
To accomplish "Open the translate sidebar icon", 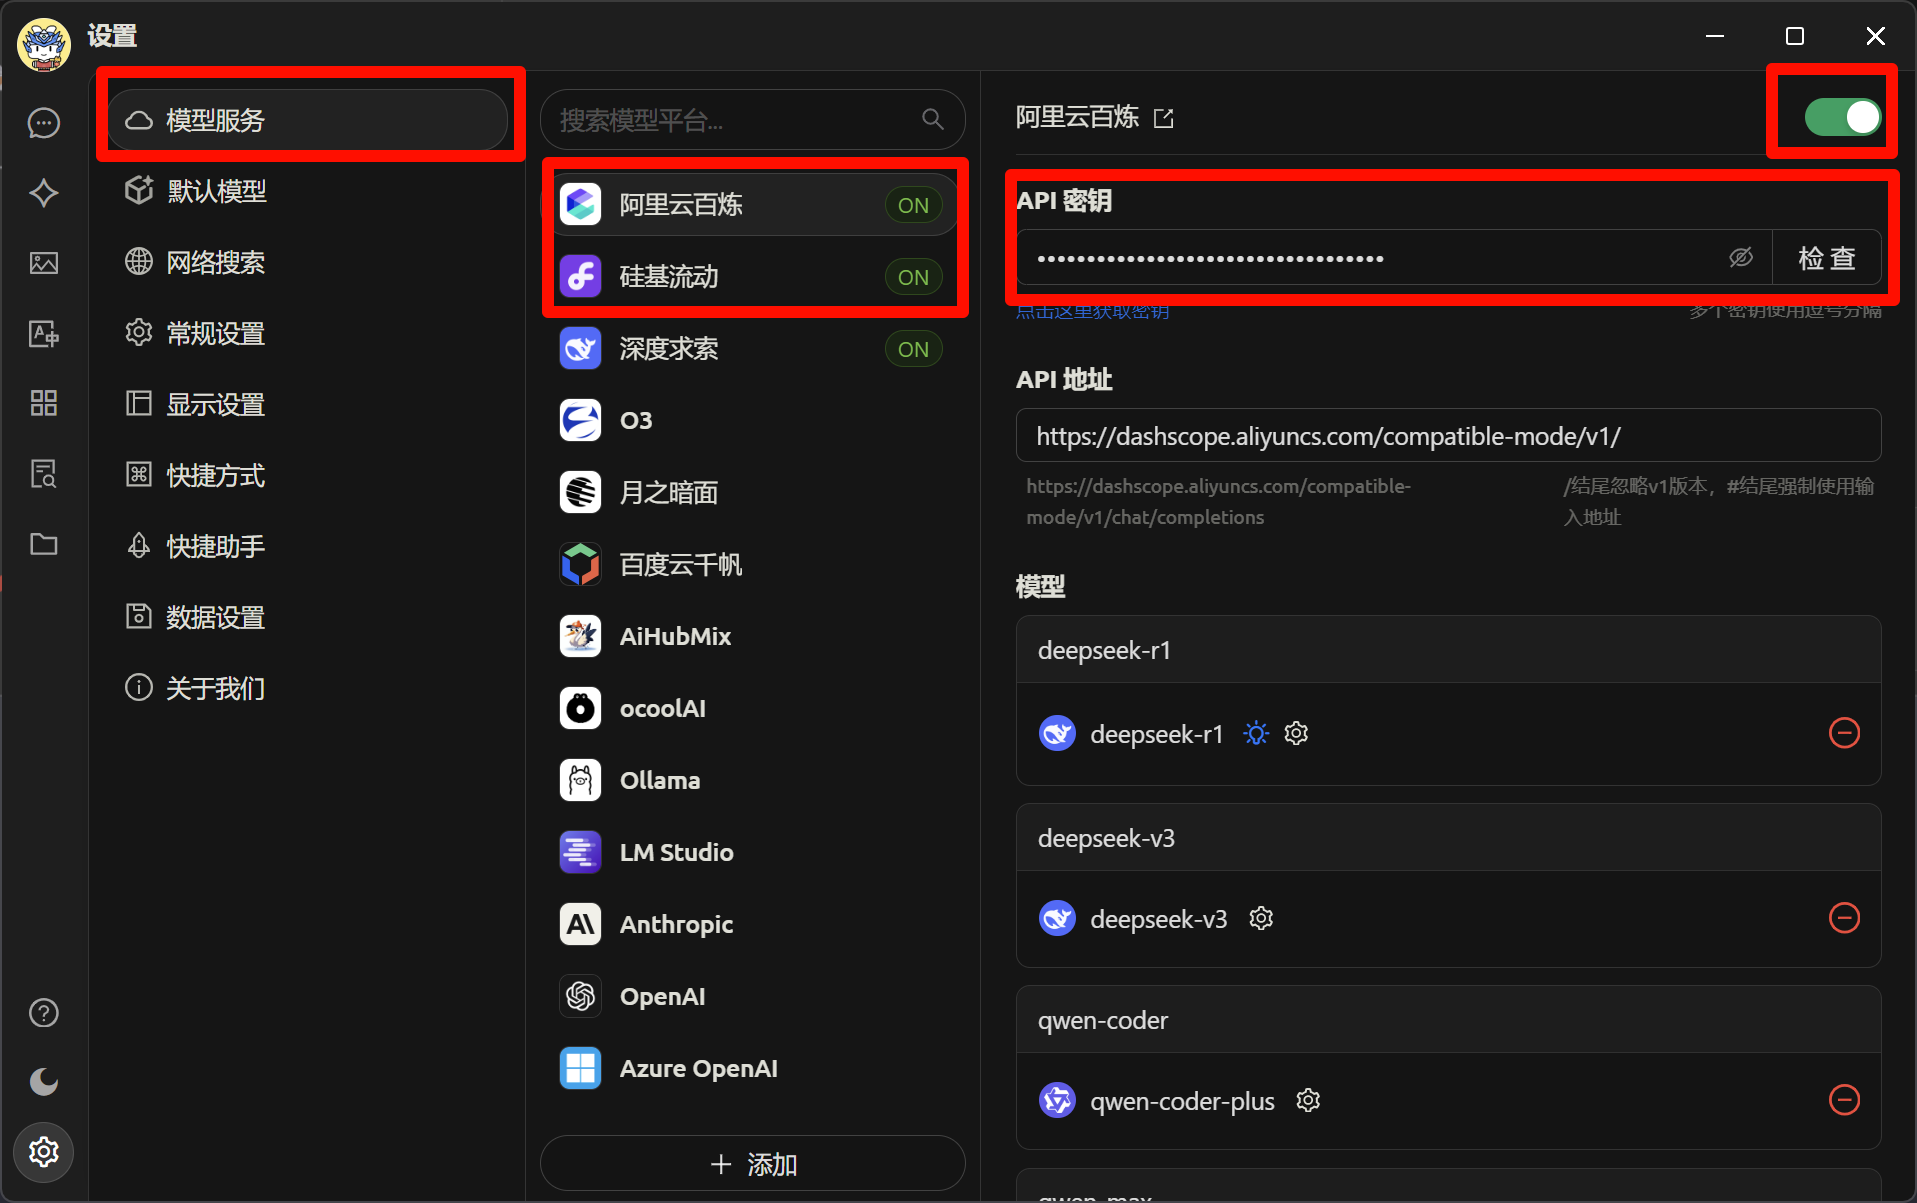I will click(x=44, y=333).
